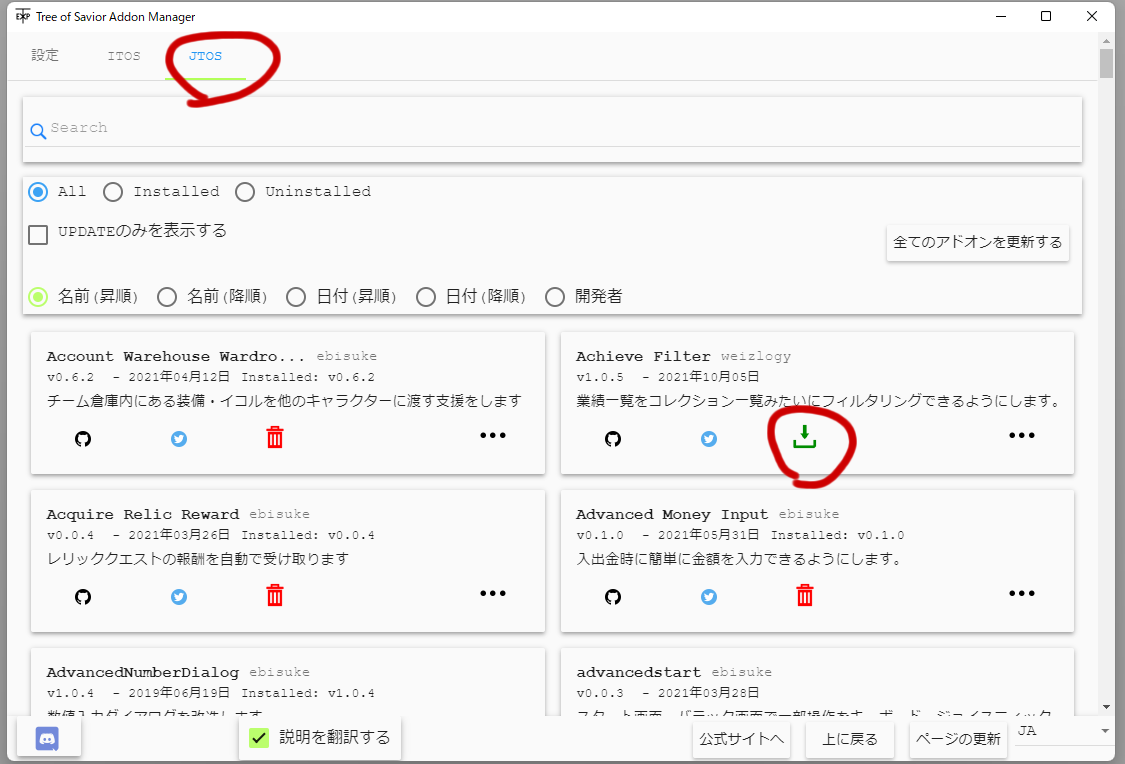Open more options for Account Warehouse Wardrobe addon
The width and height of the screenshot is (1125, 764).
coord(493,435)
